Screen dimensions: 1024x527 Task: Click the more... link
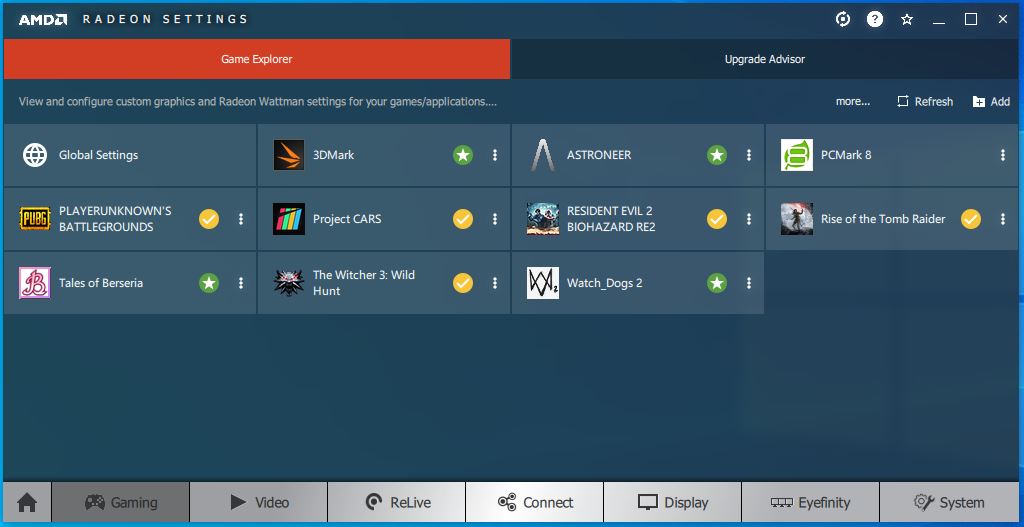click(853, 101)
